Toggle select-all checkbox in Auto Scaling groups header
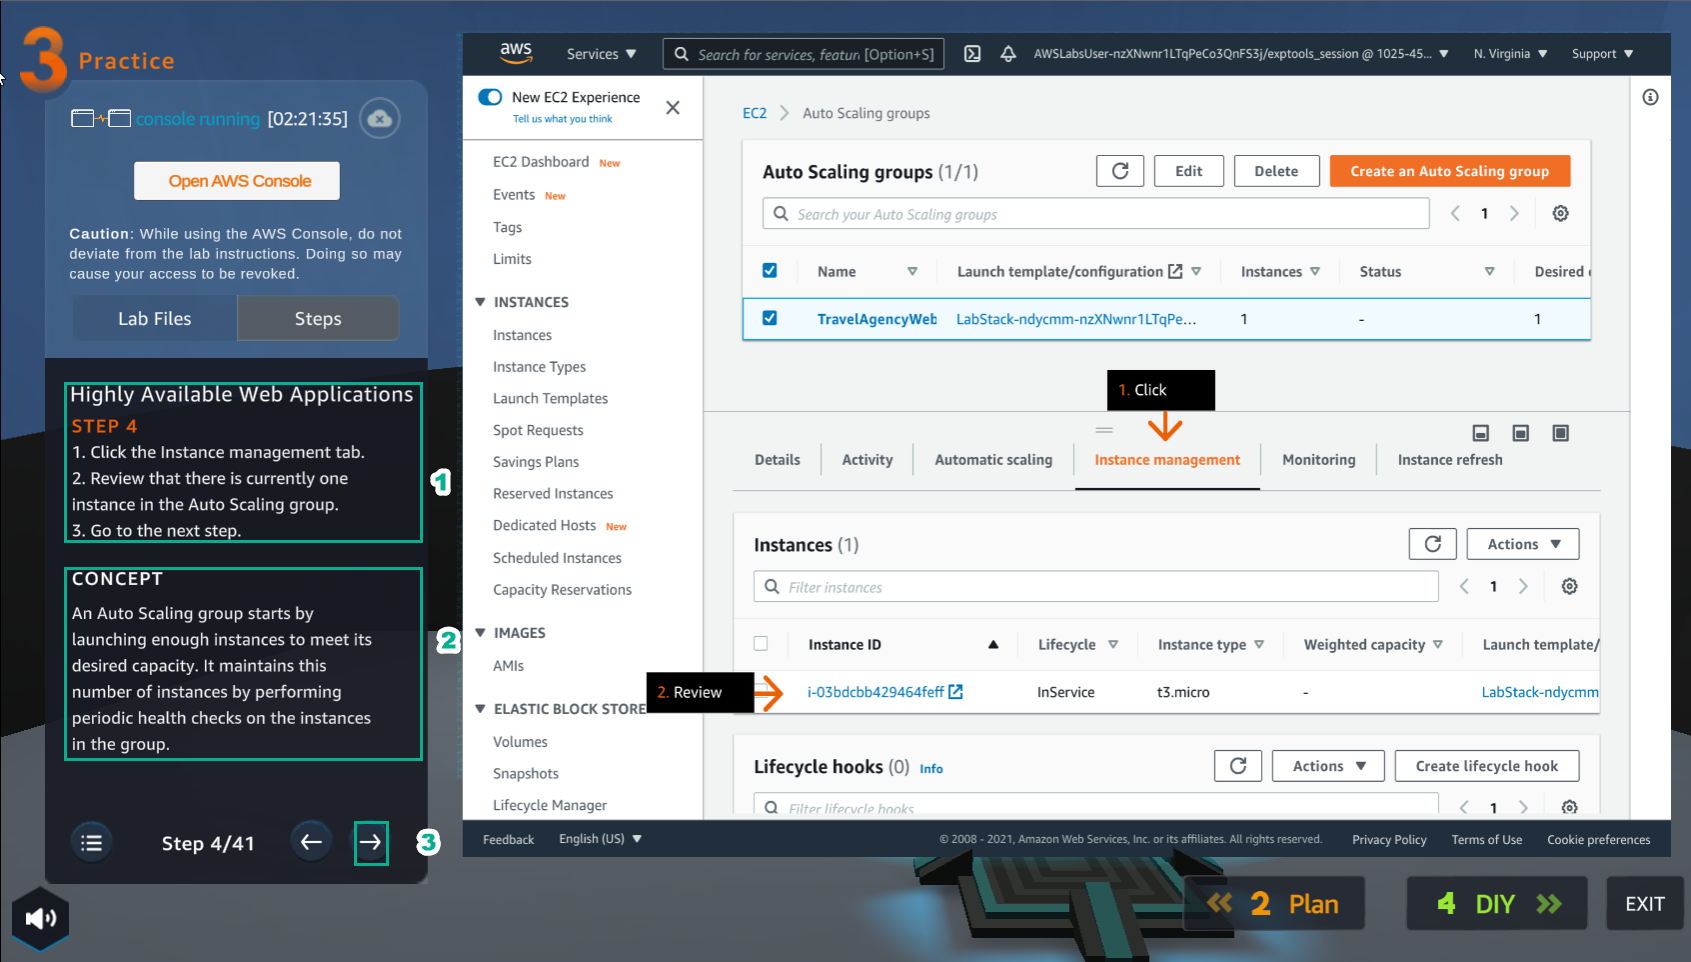This screenshot has width=1691, height=962. (x=770, y=270)
